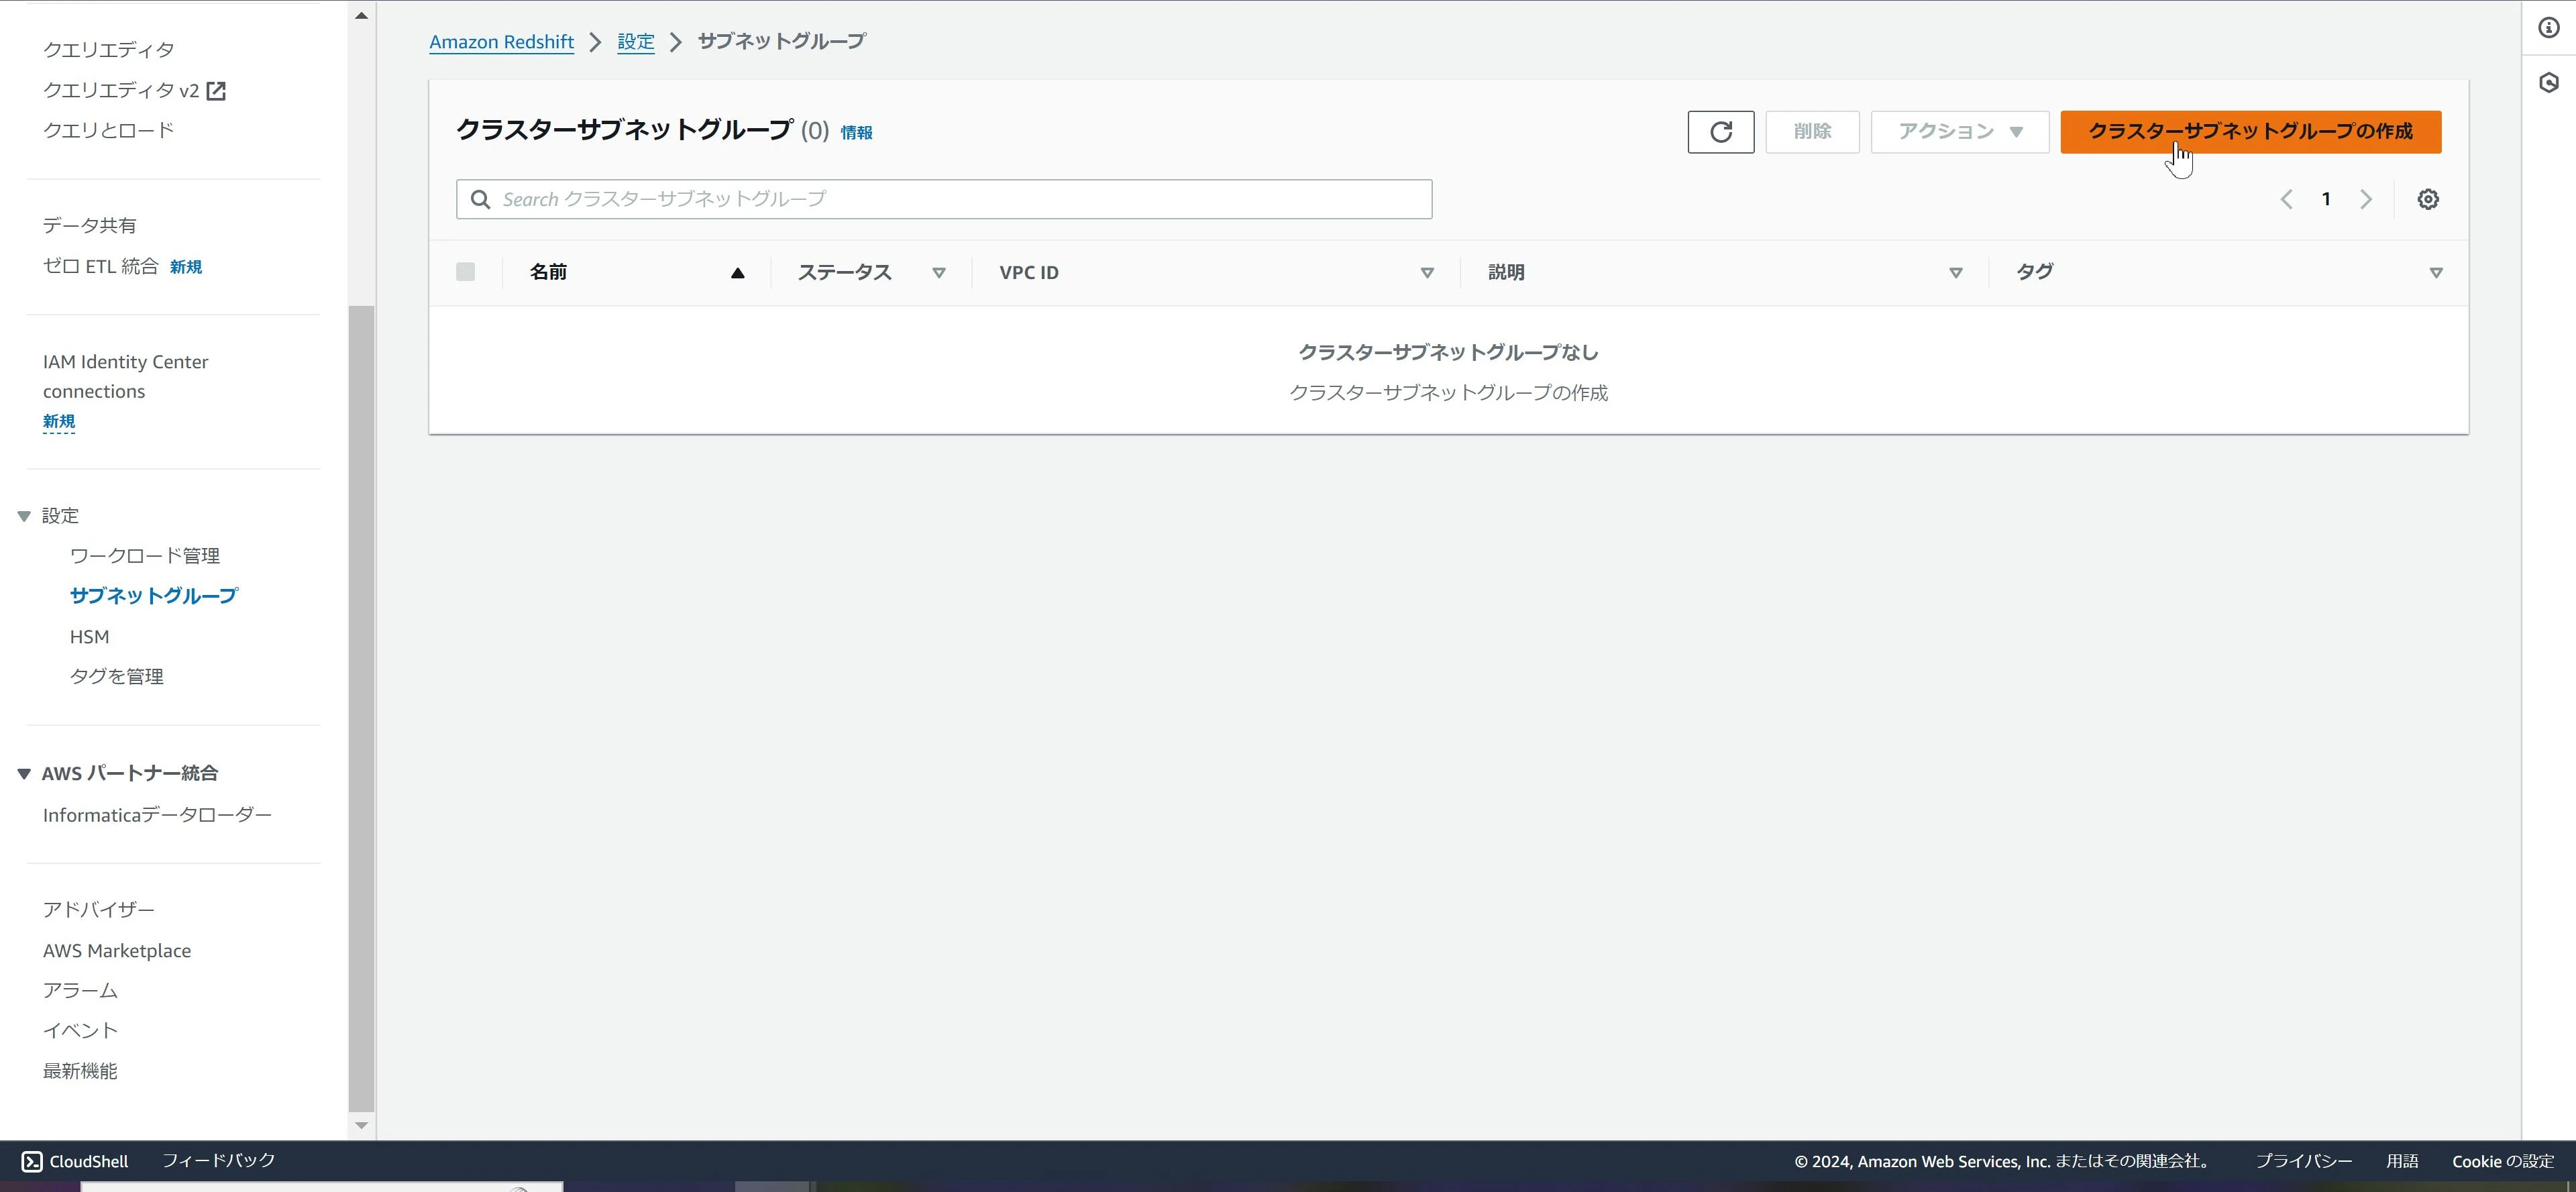Image resolution: width=2576 pixels, height=1192 pixels.
Task: Open クエリエディタ in the sidebar
Action: tap(108, 49)
